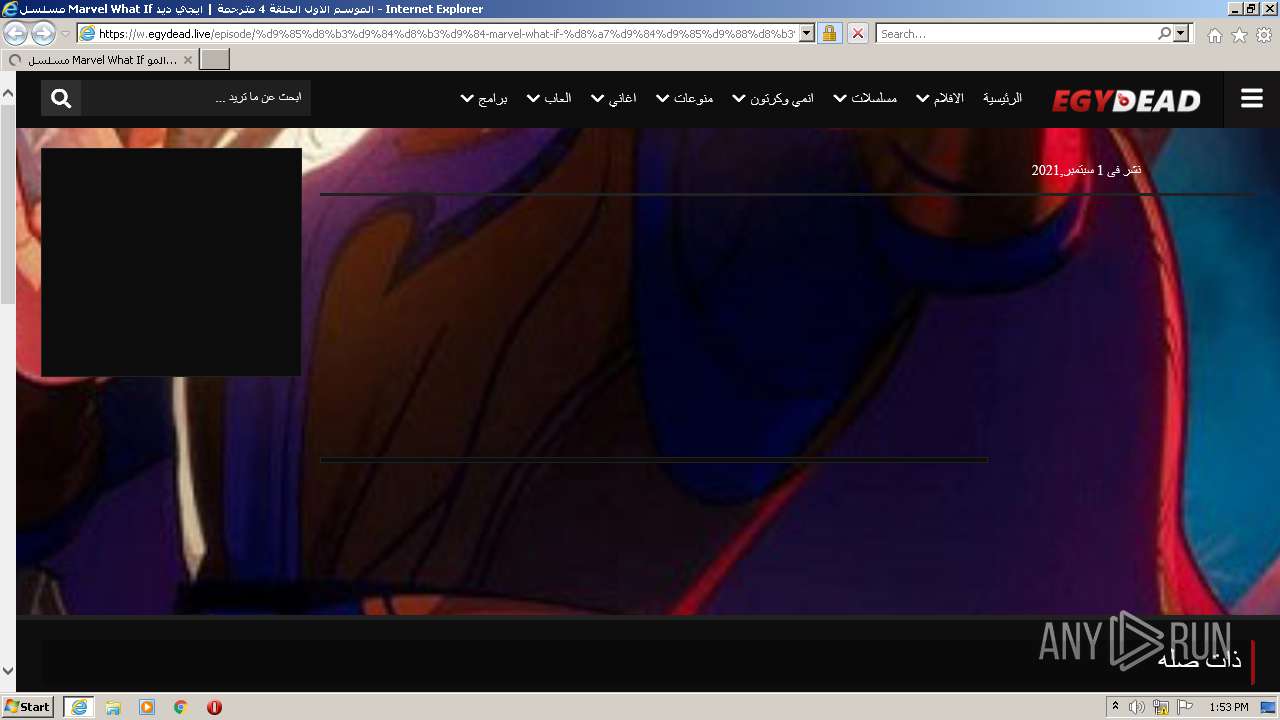Open the الرئيسية home menu item
Image resolution: width=1280 pixels, height=720 pixels.
[1002, 98]
